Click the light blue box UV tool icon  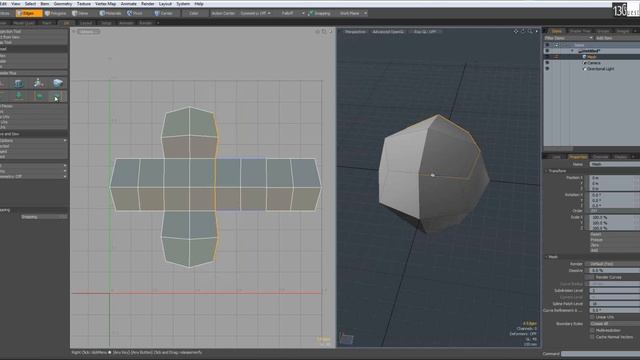58,83
